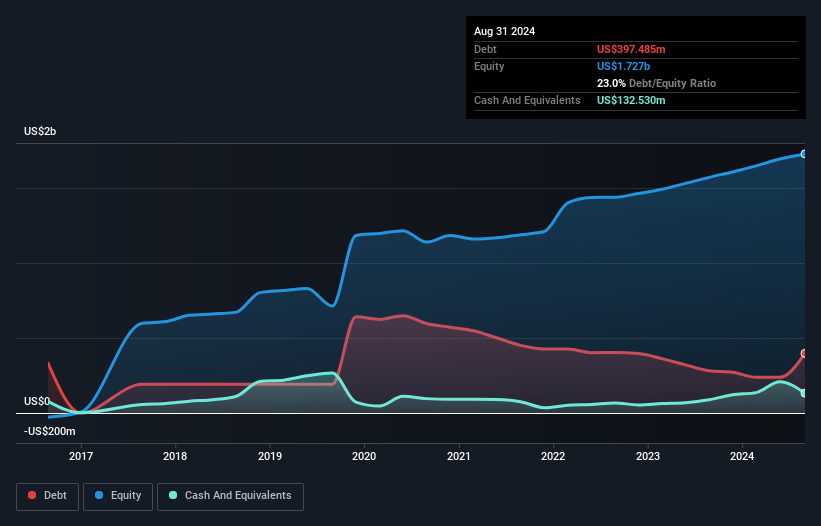Click the 2021 x-axis label
Screen dimensions: 821x526
(459, 456)
